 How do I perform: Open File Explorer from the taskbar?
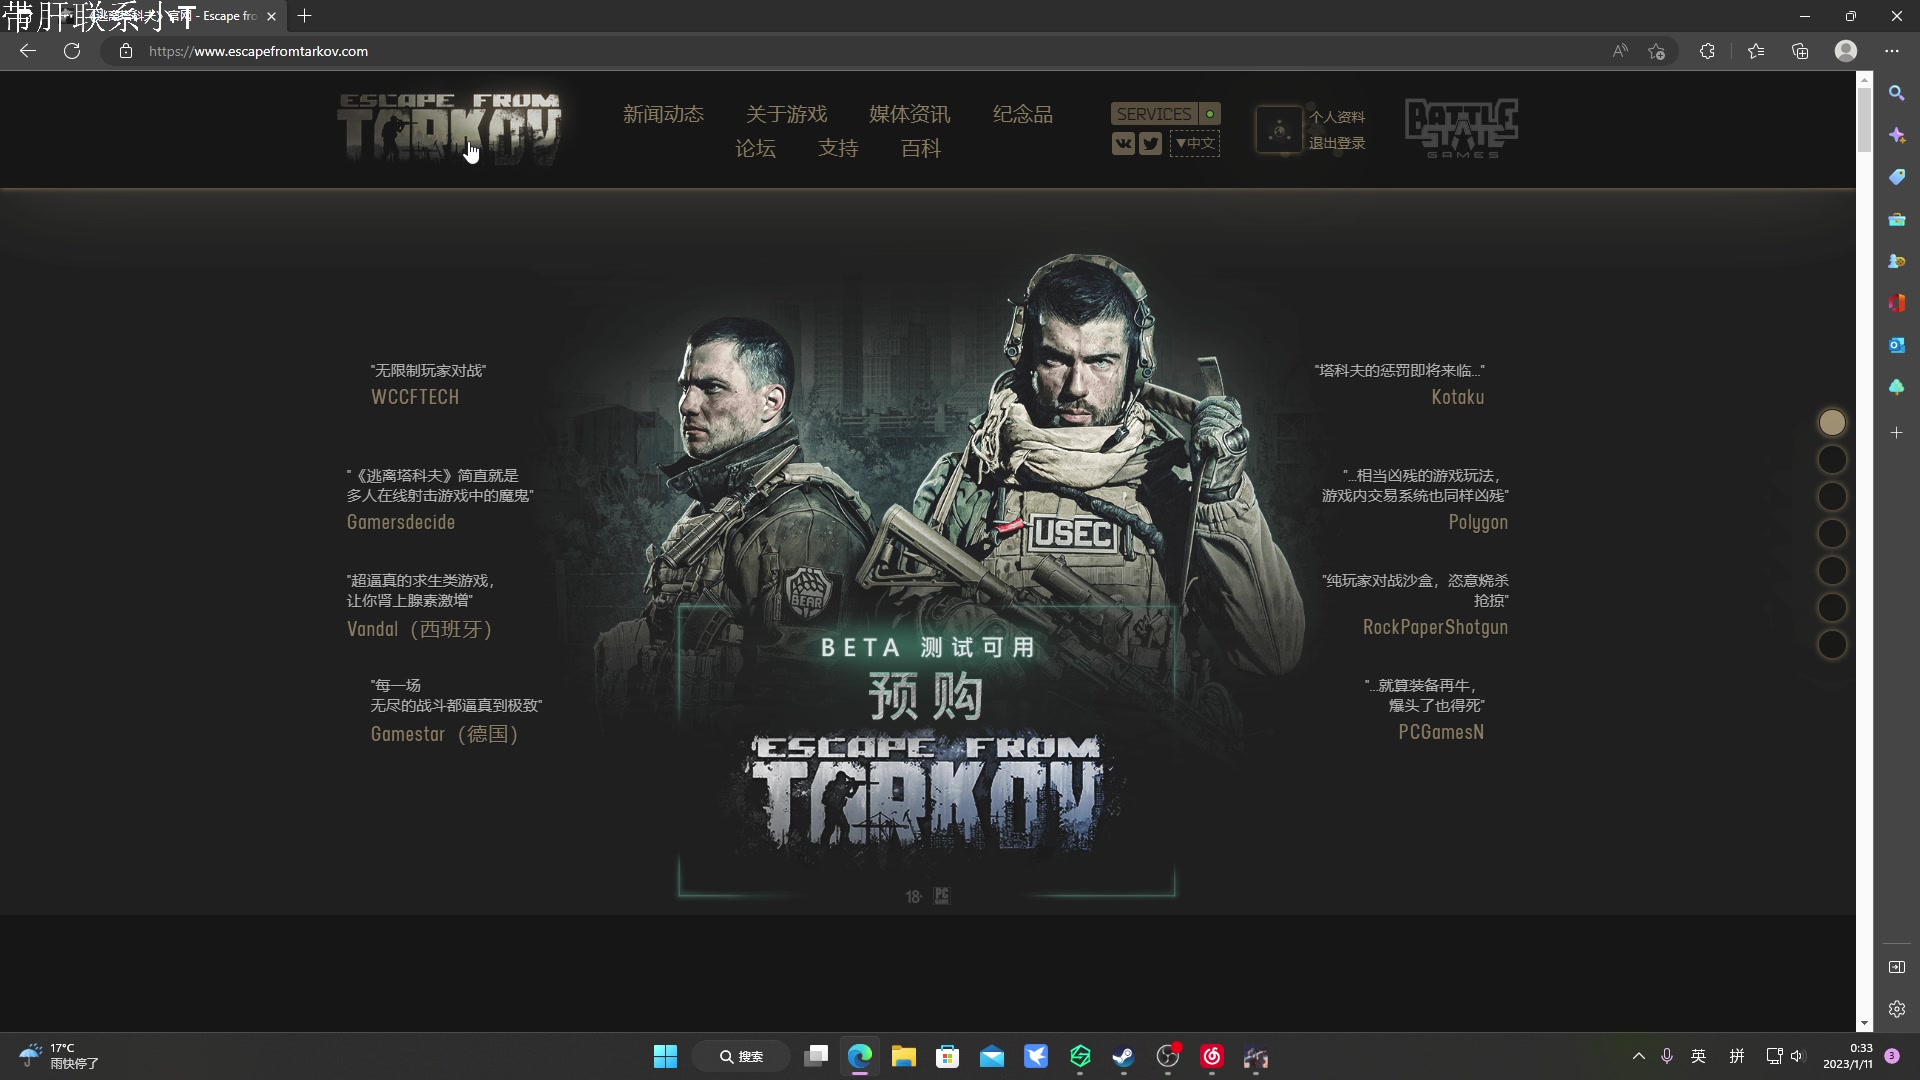(x=904, y=1057)
